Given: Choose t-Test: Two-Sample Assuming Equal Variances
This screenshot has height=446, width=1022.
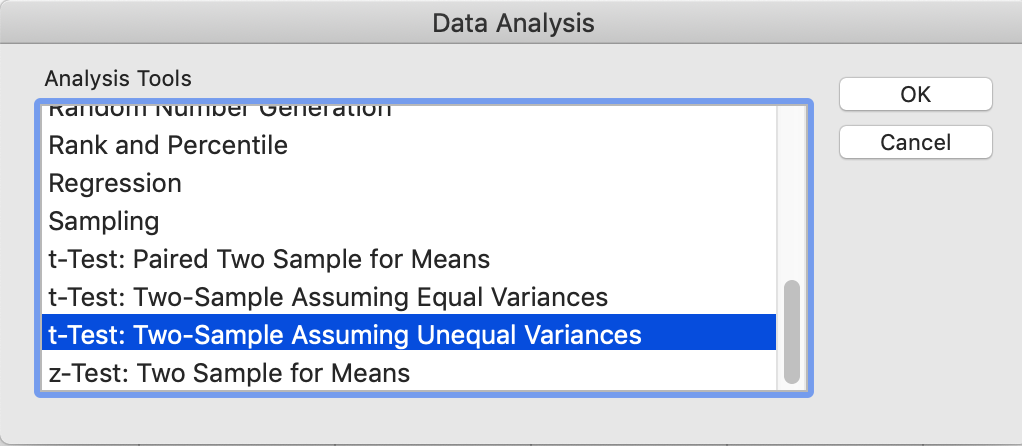Looking at the screenshot, I should (328, 298).
